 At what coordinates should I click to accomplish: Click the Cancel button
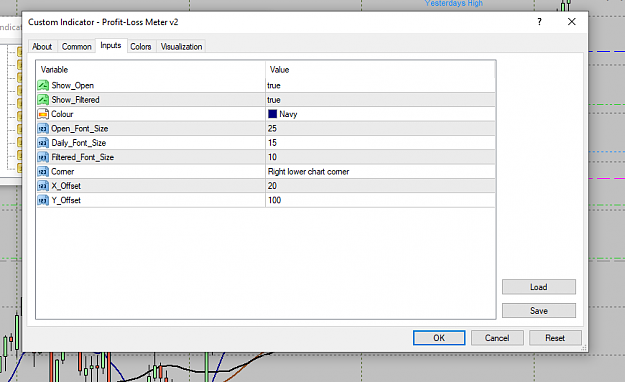point(497,338)
